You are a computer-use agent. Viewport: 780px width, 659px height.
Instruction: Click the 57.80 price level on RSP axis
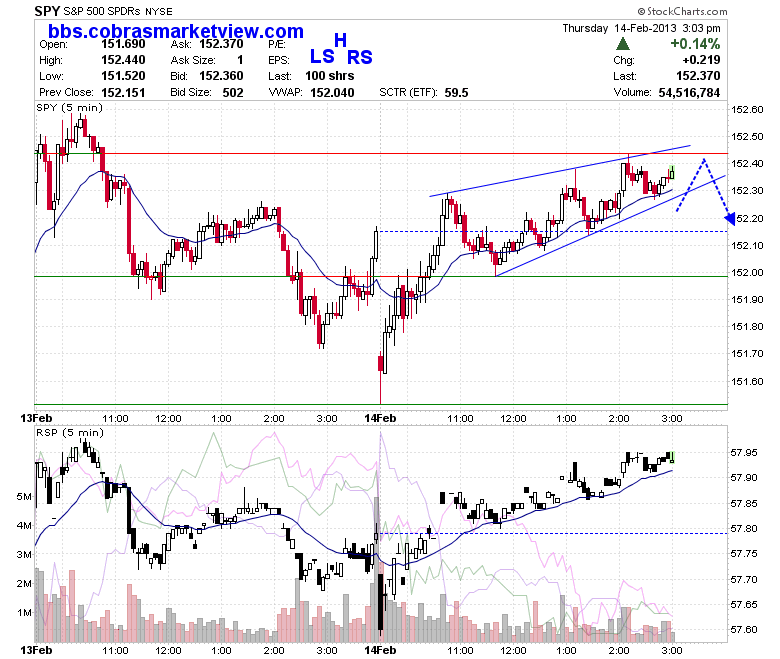(x=744, y=529)
